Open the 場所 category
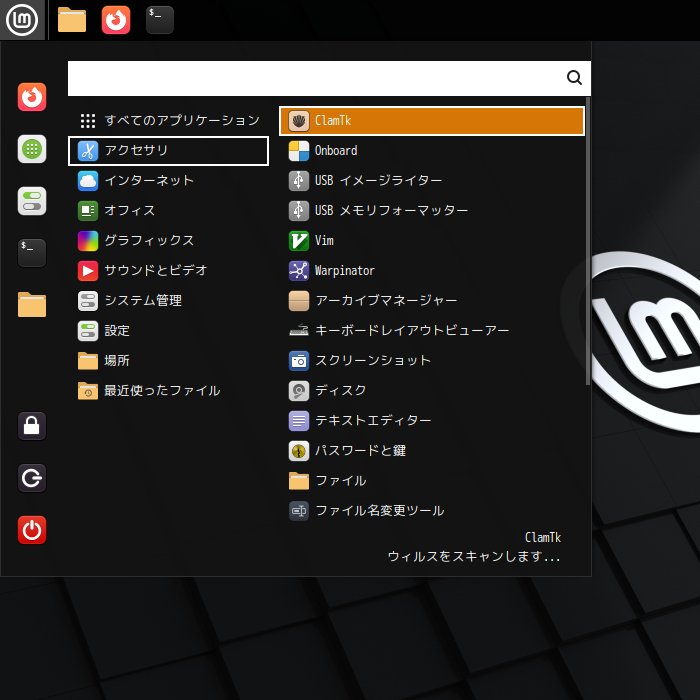The width and height of the screenshot is (700, 700). 168,361
